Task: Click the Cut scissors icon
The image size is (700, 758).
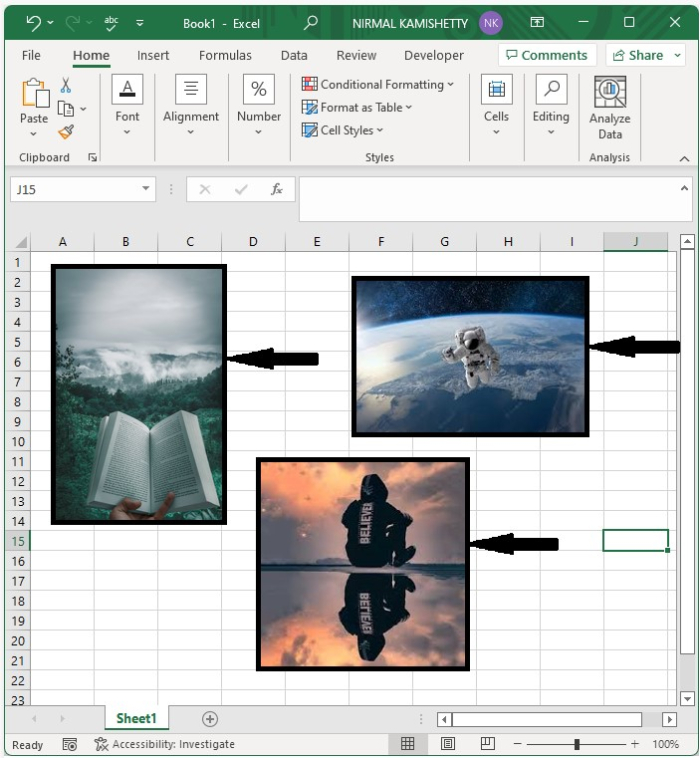Action: click(66, 86)
